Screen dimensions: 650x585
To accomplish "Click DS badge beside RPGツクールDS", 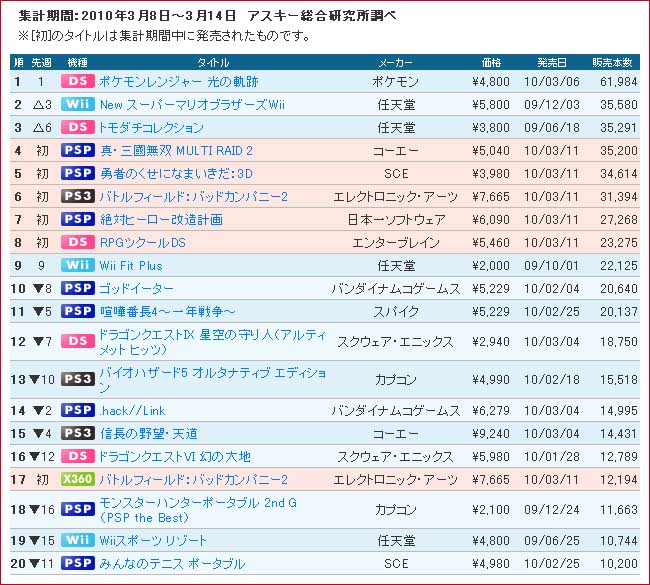I will coord(78,242).
